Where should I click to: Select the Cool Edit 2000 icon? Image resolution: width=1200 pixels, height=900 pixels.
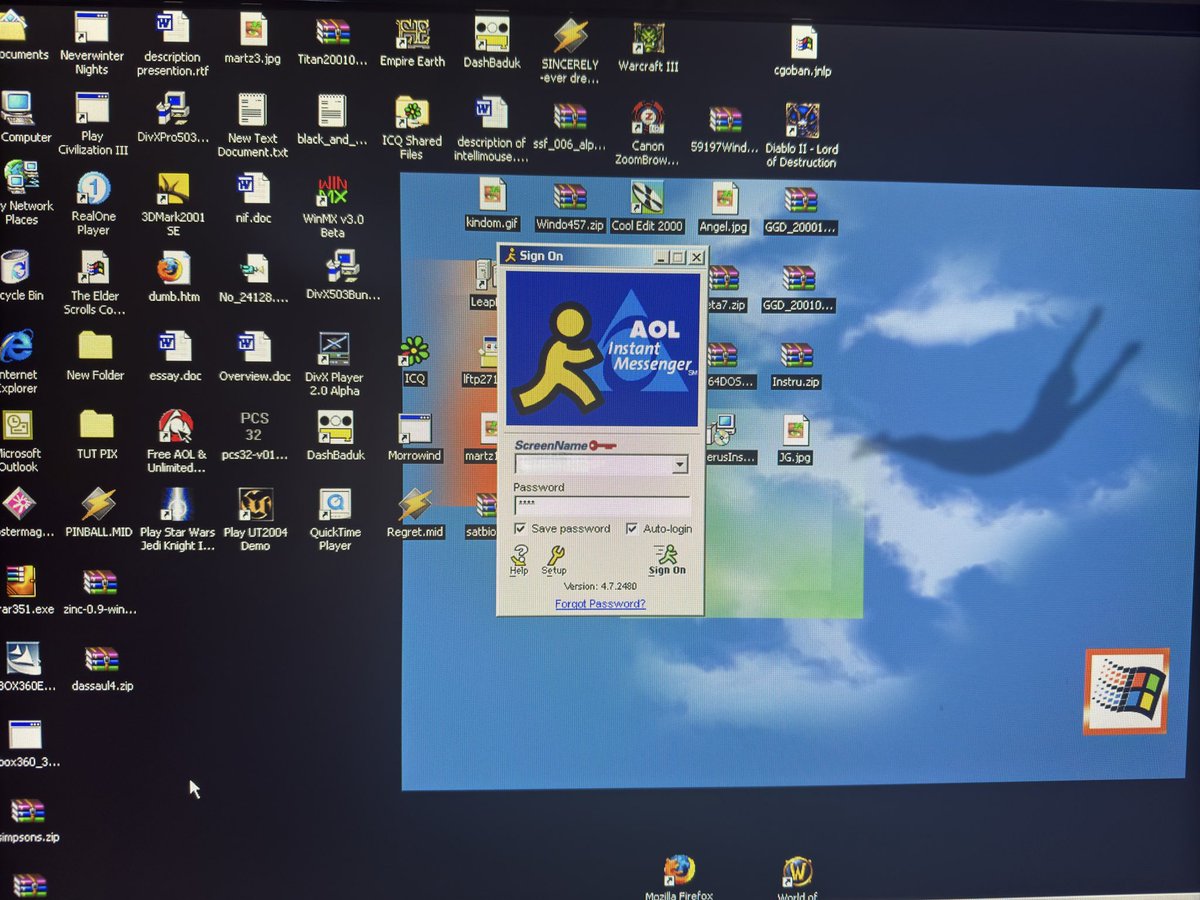point(647,198)
